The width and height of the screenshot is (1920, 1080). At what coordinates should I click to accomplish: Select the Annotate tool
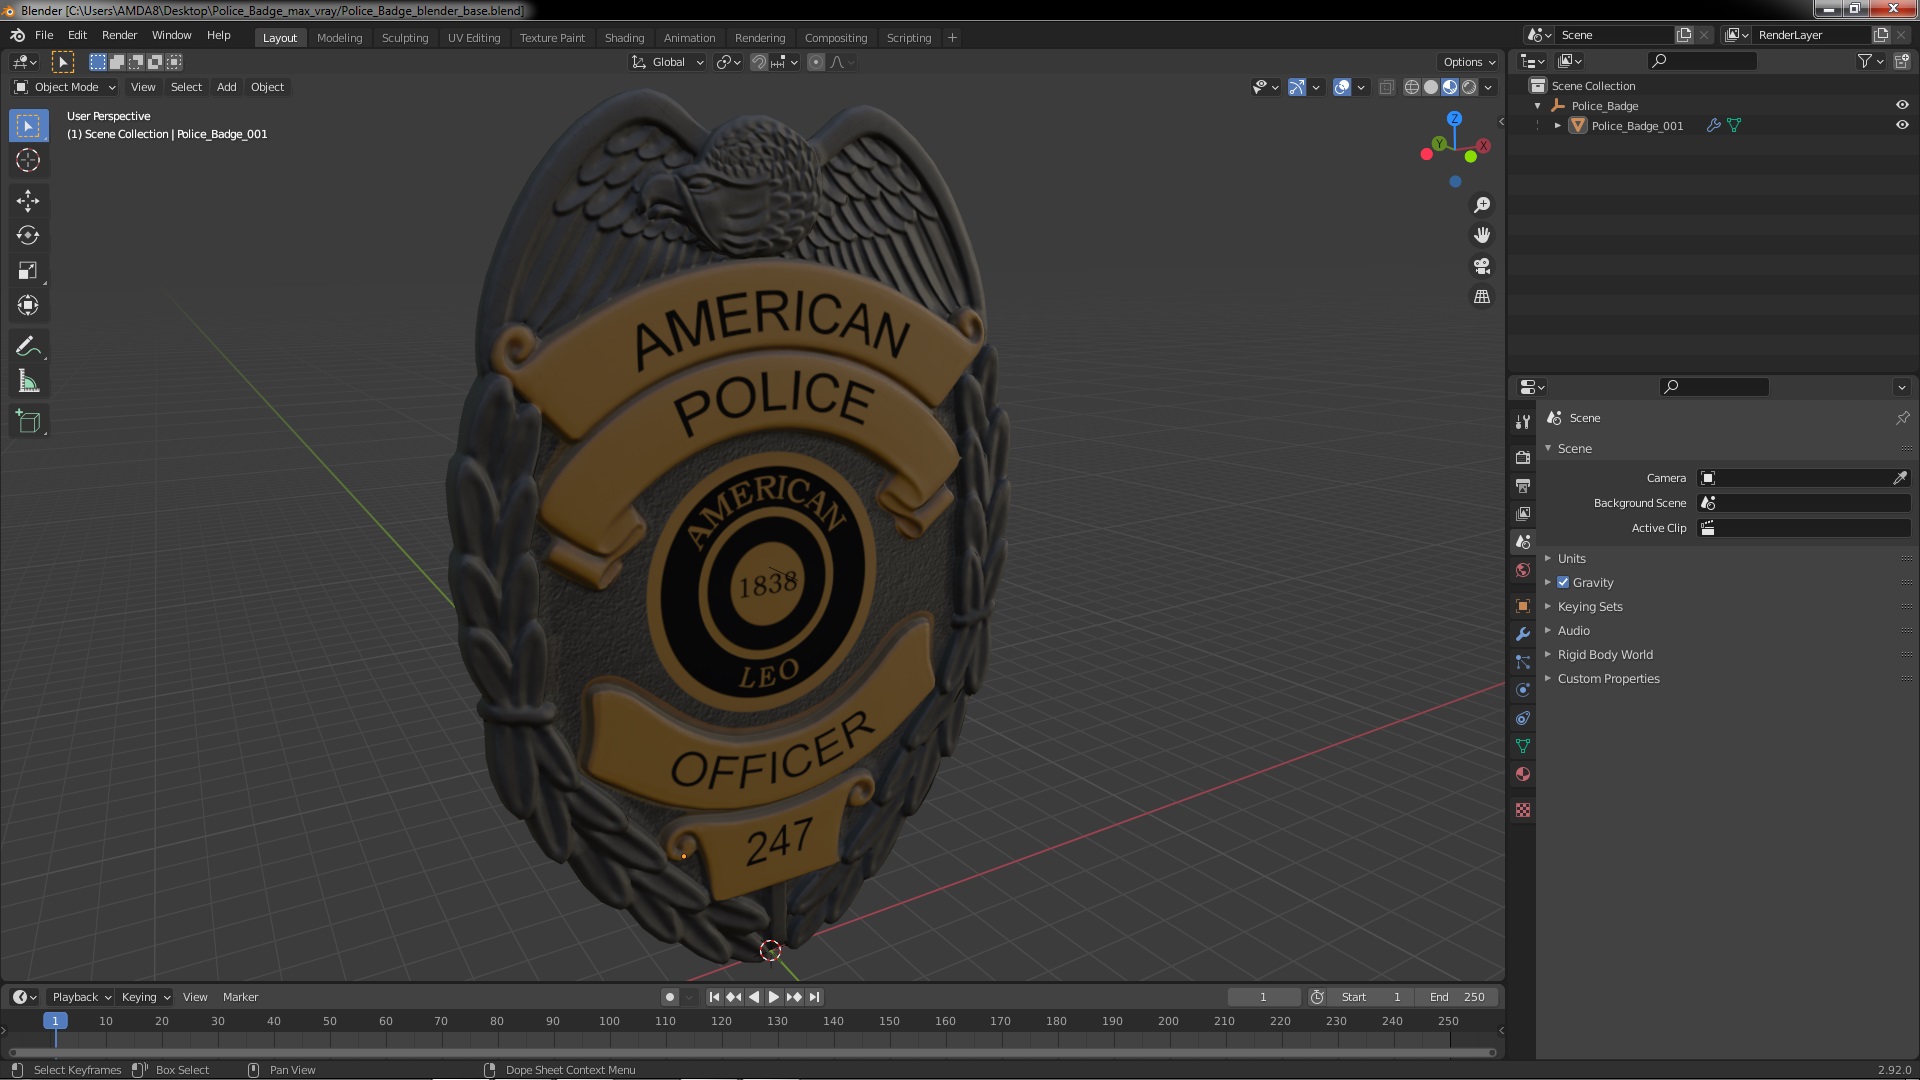tap(28, 347)
